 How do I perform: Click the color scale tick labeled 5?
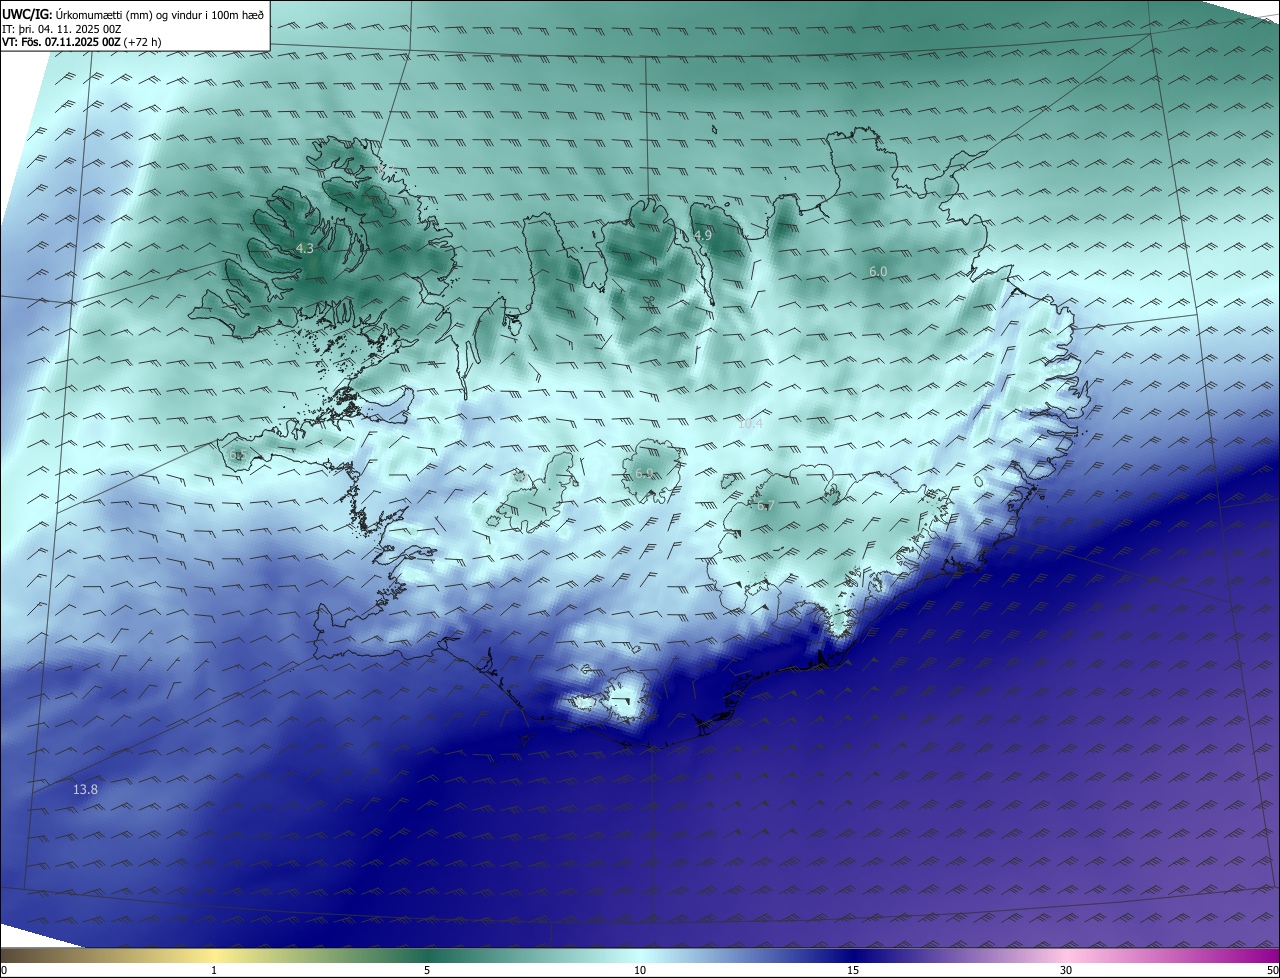427,970
